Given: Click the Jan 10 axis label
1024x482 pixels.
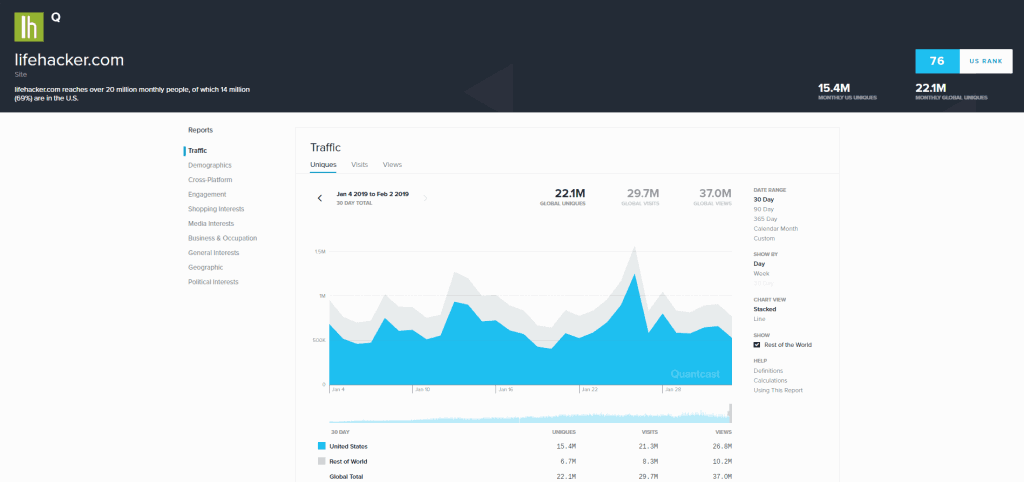Looking at the screenshot, I should click(x=423, y=389).
